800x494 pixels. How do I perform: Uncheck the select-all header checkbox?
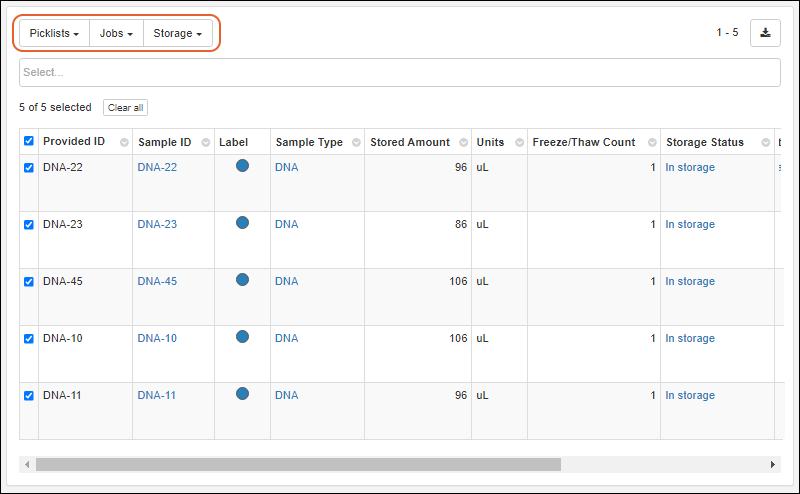tap(29, 142)
